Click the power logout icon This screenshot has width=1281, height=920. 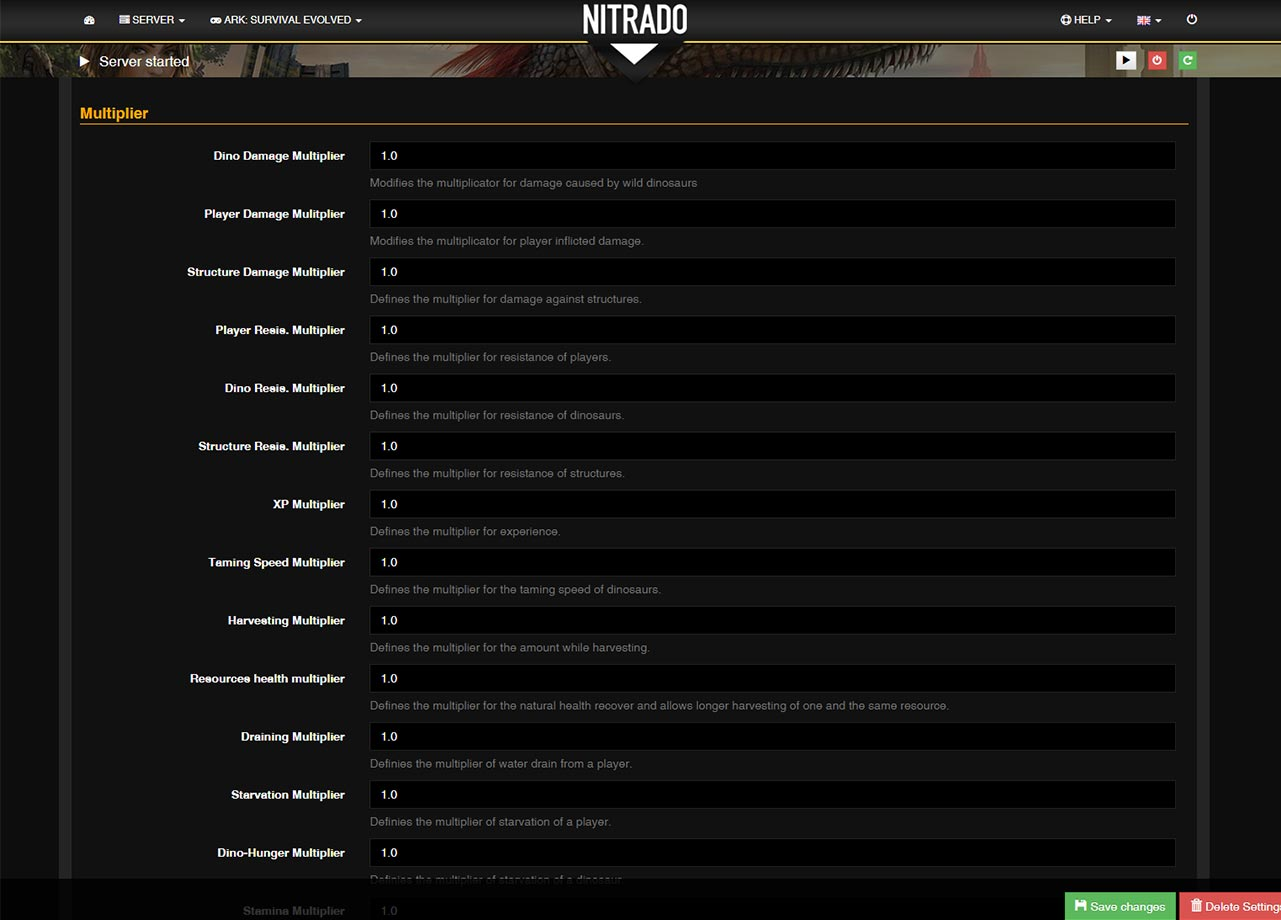(1191, 19)
